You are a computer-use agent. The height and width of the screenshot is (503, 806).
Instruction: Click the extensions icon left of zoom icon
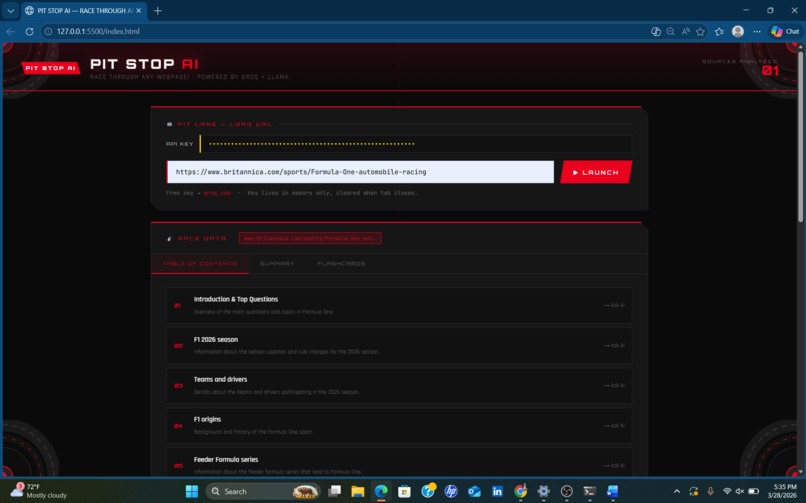(x=655, y=31)
